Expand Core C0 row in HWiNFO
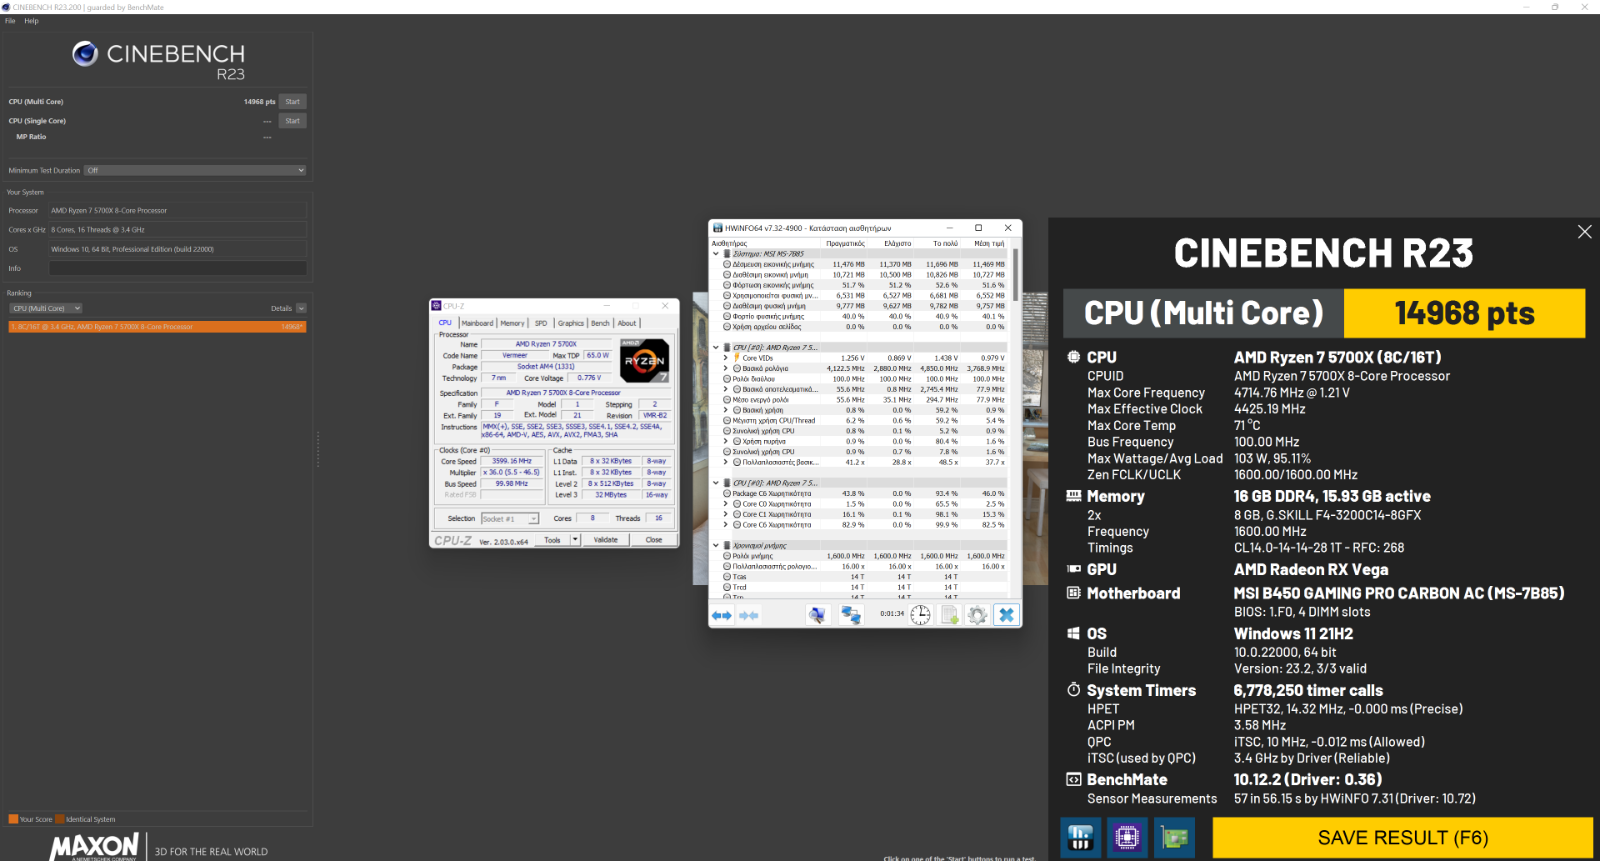The height and width of the screenshot is (861, 1600). [x=727, y=504]
